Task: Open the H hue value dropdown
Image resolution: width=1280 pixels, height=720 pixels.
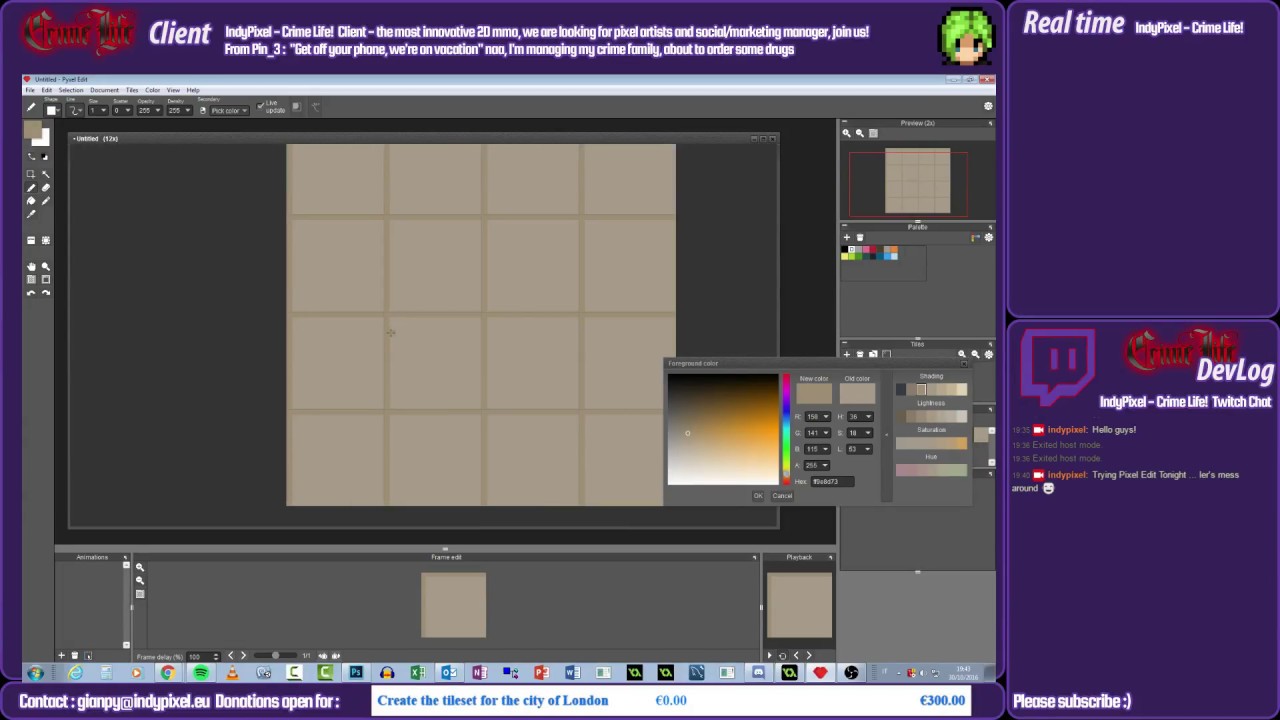Action: coord(860,417)
